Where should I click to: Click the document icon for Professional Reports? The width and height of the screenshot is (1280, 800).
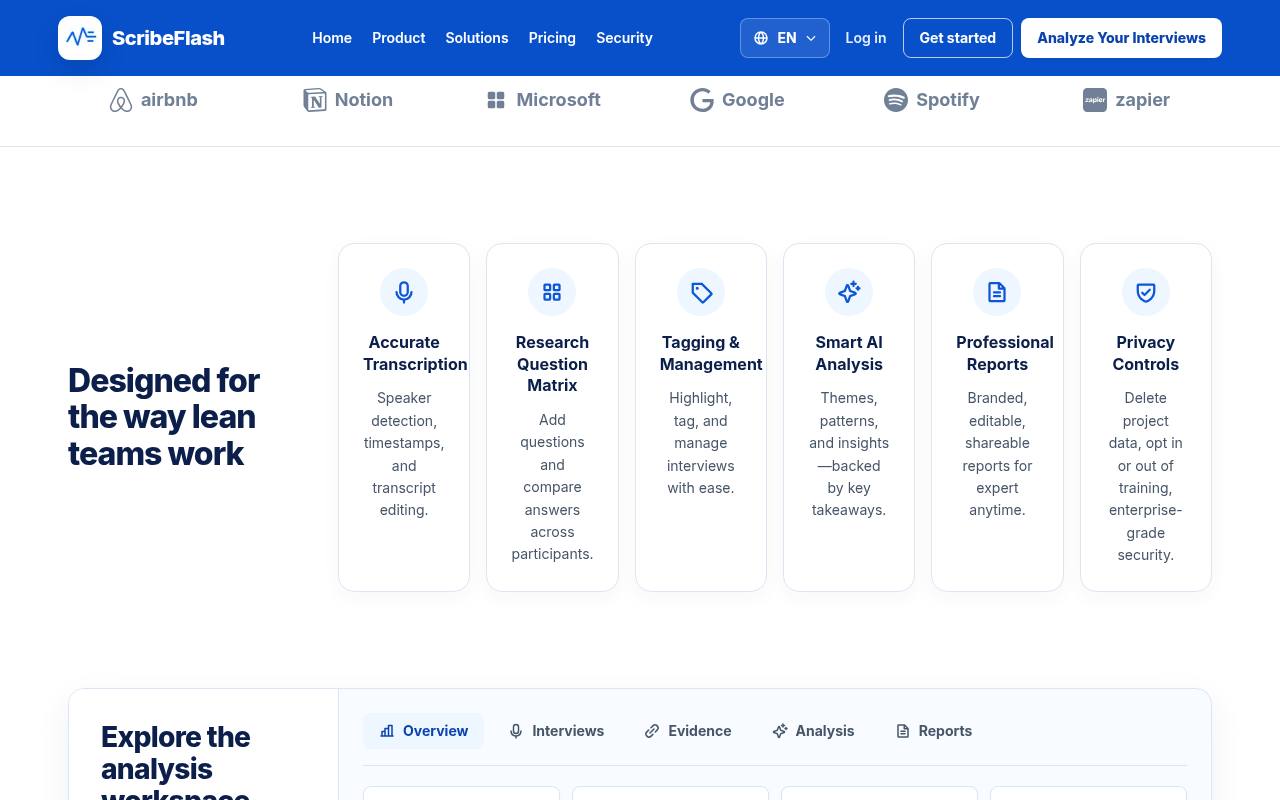[997, 292]
